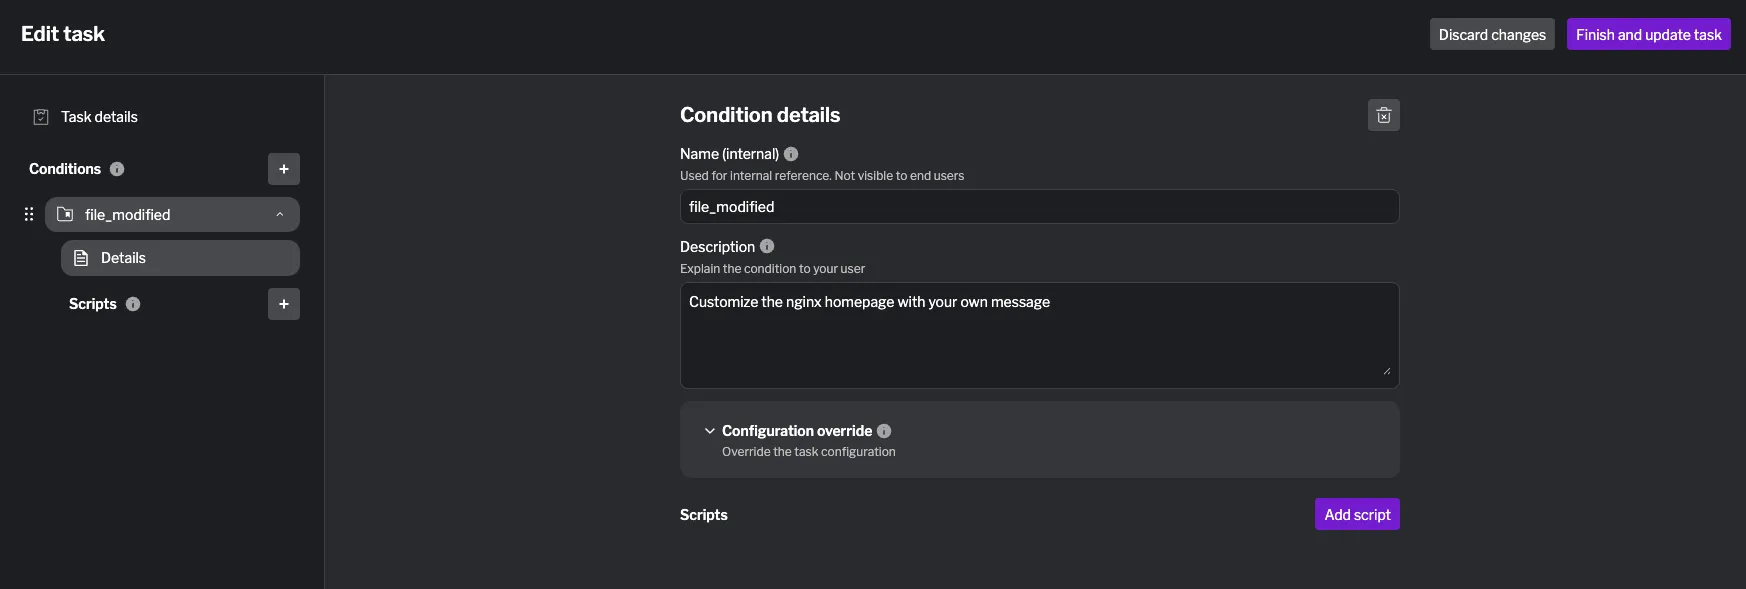Collapse file_modified using its chevron
The image size is (1746, 589).
click(x=279, y=214)
